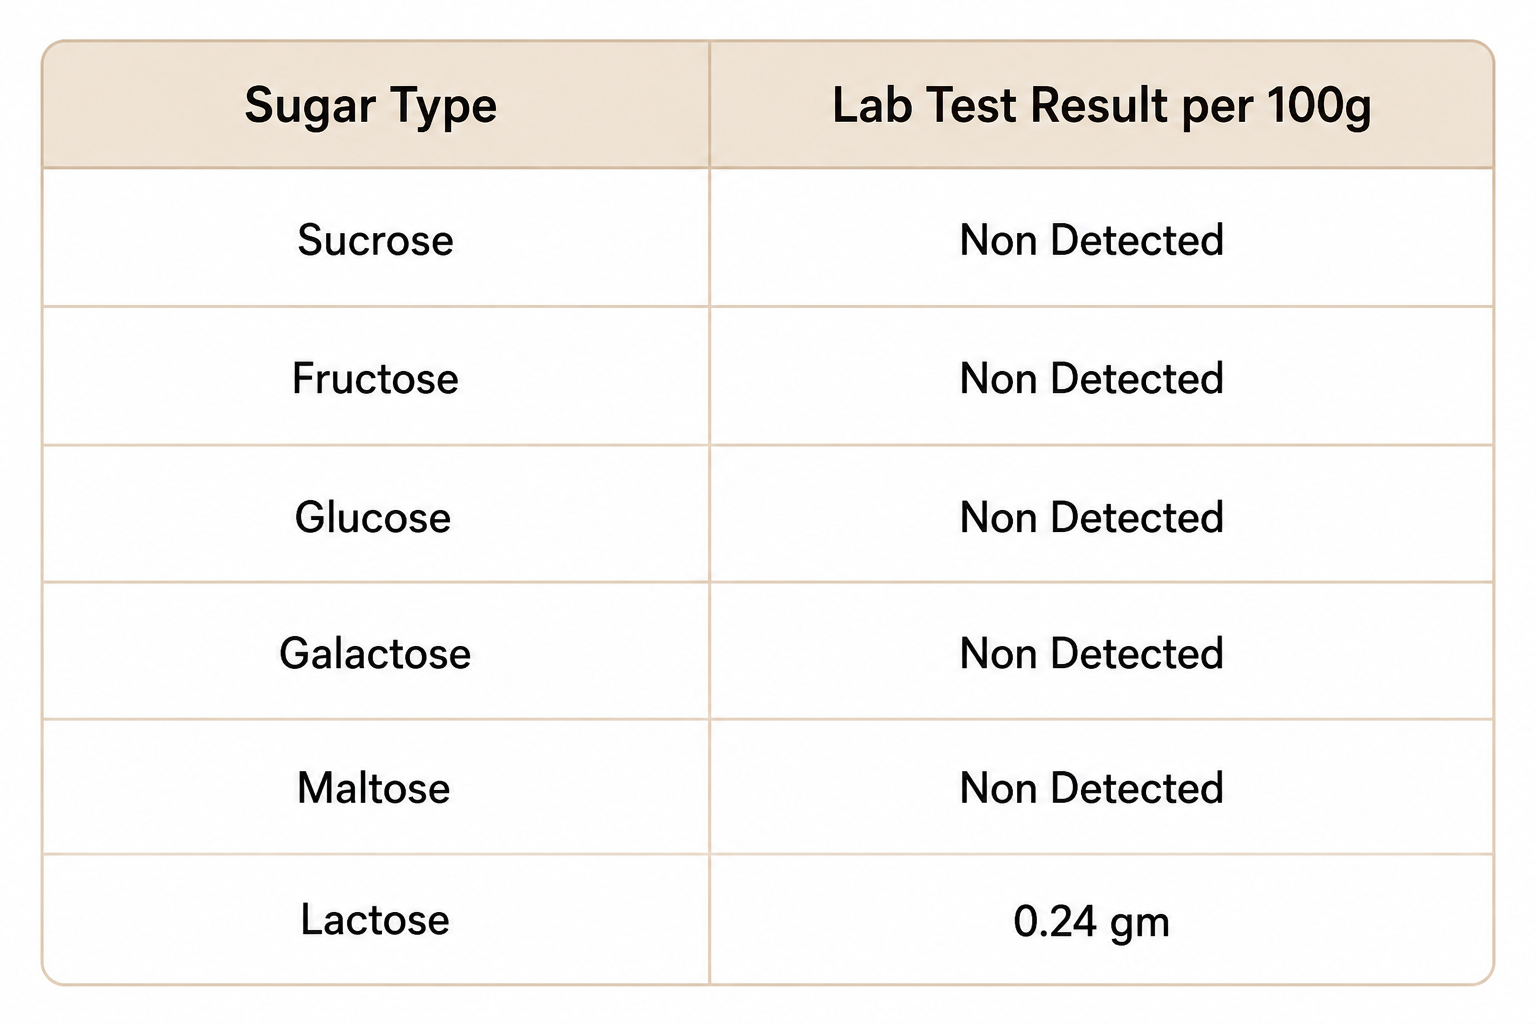Click the Non Detected result for Glucose
The image size is (1536, 1024).
[1092, 518]
